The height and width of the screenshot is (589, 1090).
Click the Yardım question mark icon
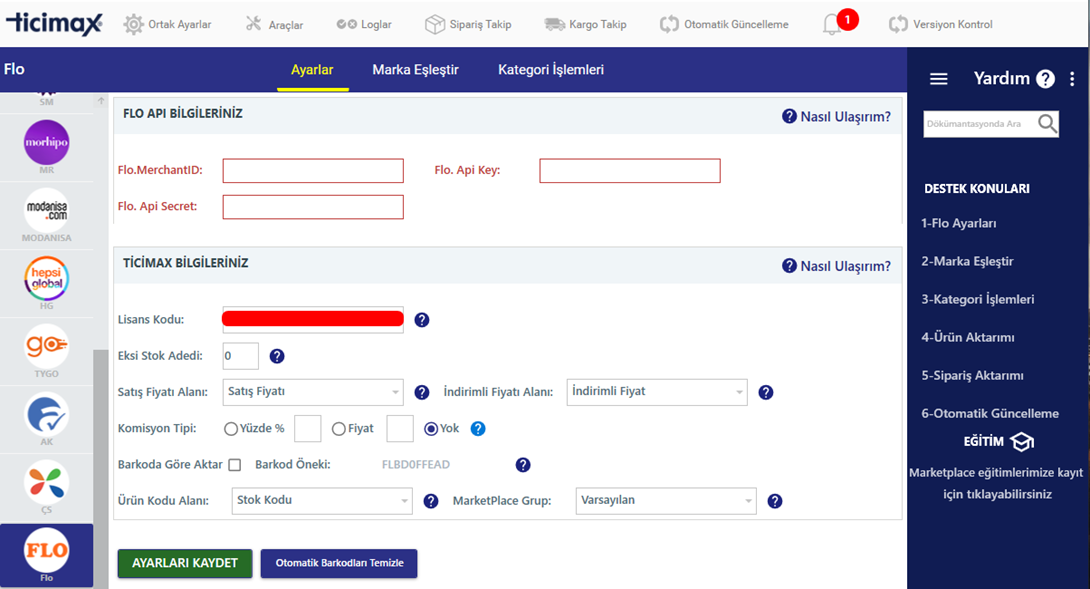point(1045,79)
